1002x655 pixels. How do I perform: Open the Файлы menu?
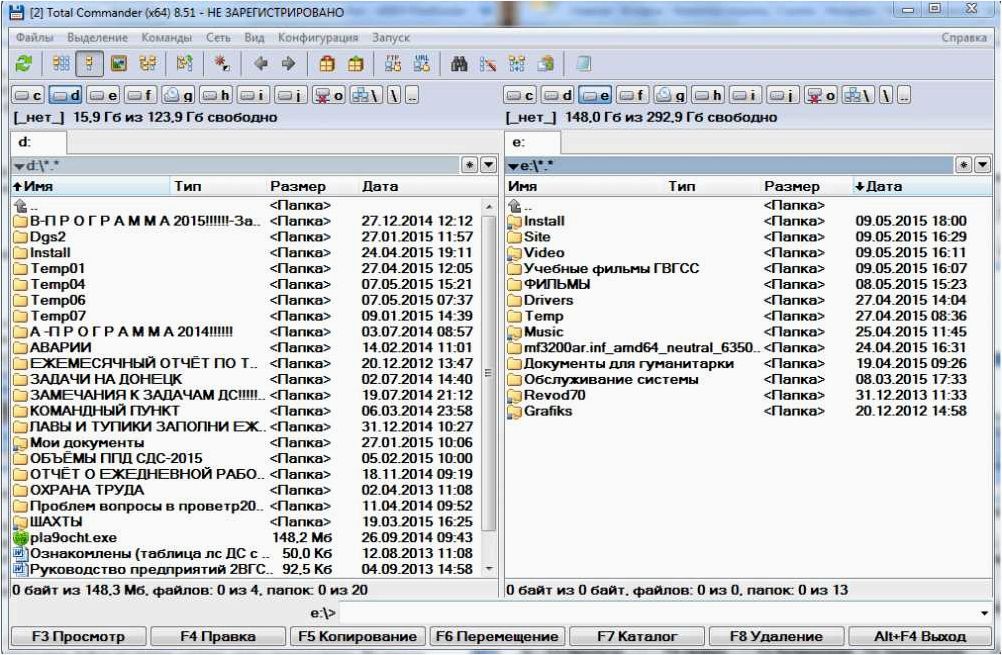tap(35, 38)
